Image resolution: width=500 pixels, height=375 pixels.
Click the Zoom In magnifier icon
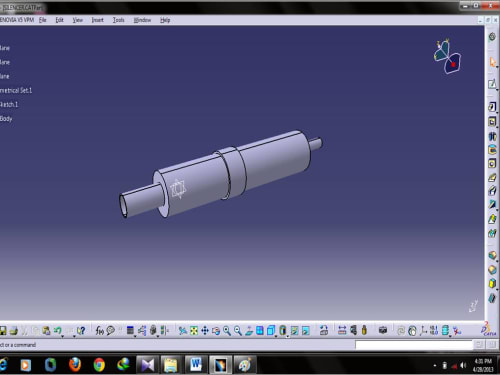tap(227, 331)
